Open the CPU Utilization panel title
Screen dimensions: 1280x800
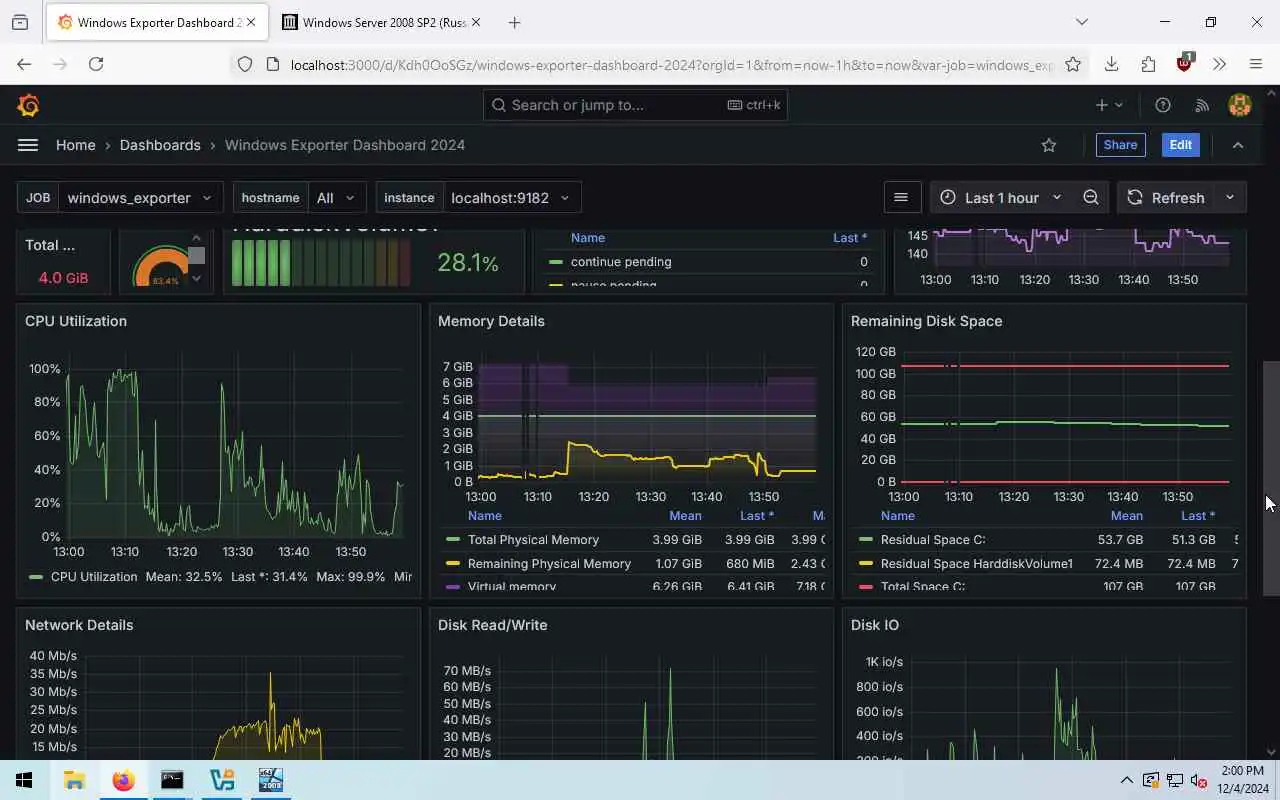click(x=76, y=321)
